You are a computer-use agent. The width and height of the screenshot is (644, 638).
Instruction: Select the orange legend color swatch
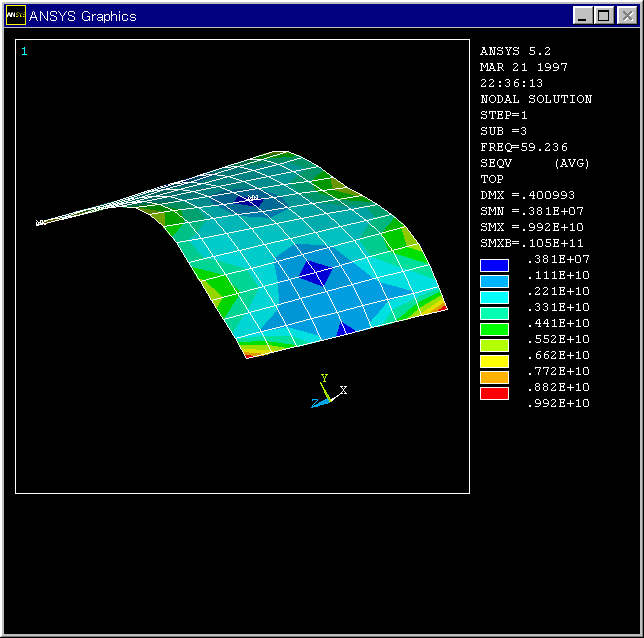point(494,378)
